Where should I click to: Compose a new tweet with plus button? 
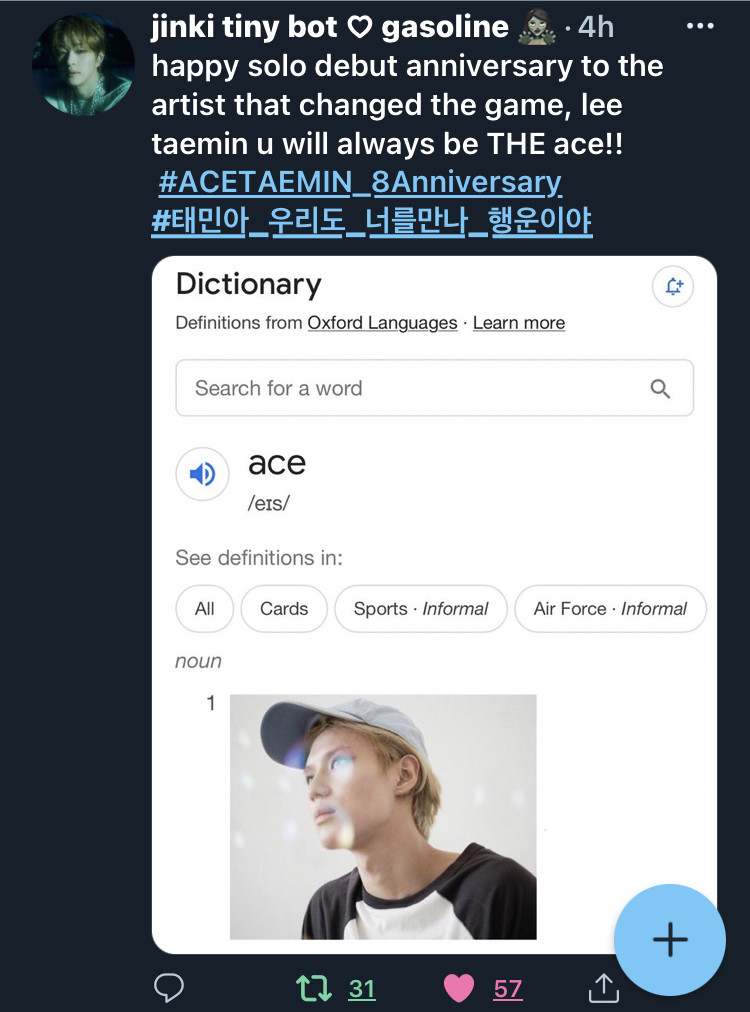670,940
